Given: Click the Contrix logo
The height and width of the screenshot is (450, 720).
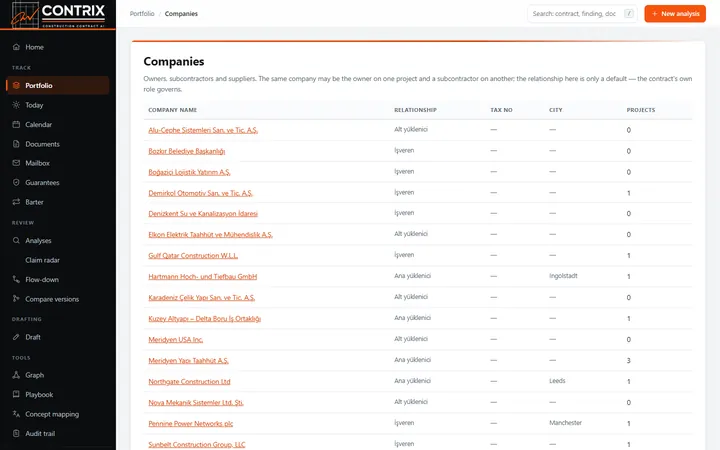Looking at the screenshot, I should [x=58, y=14].
